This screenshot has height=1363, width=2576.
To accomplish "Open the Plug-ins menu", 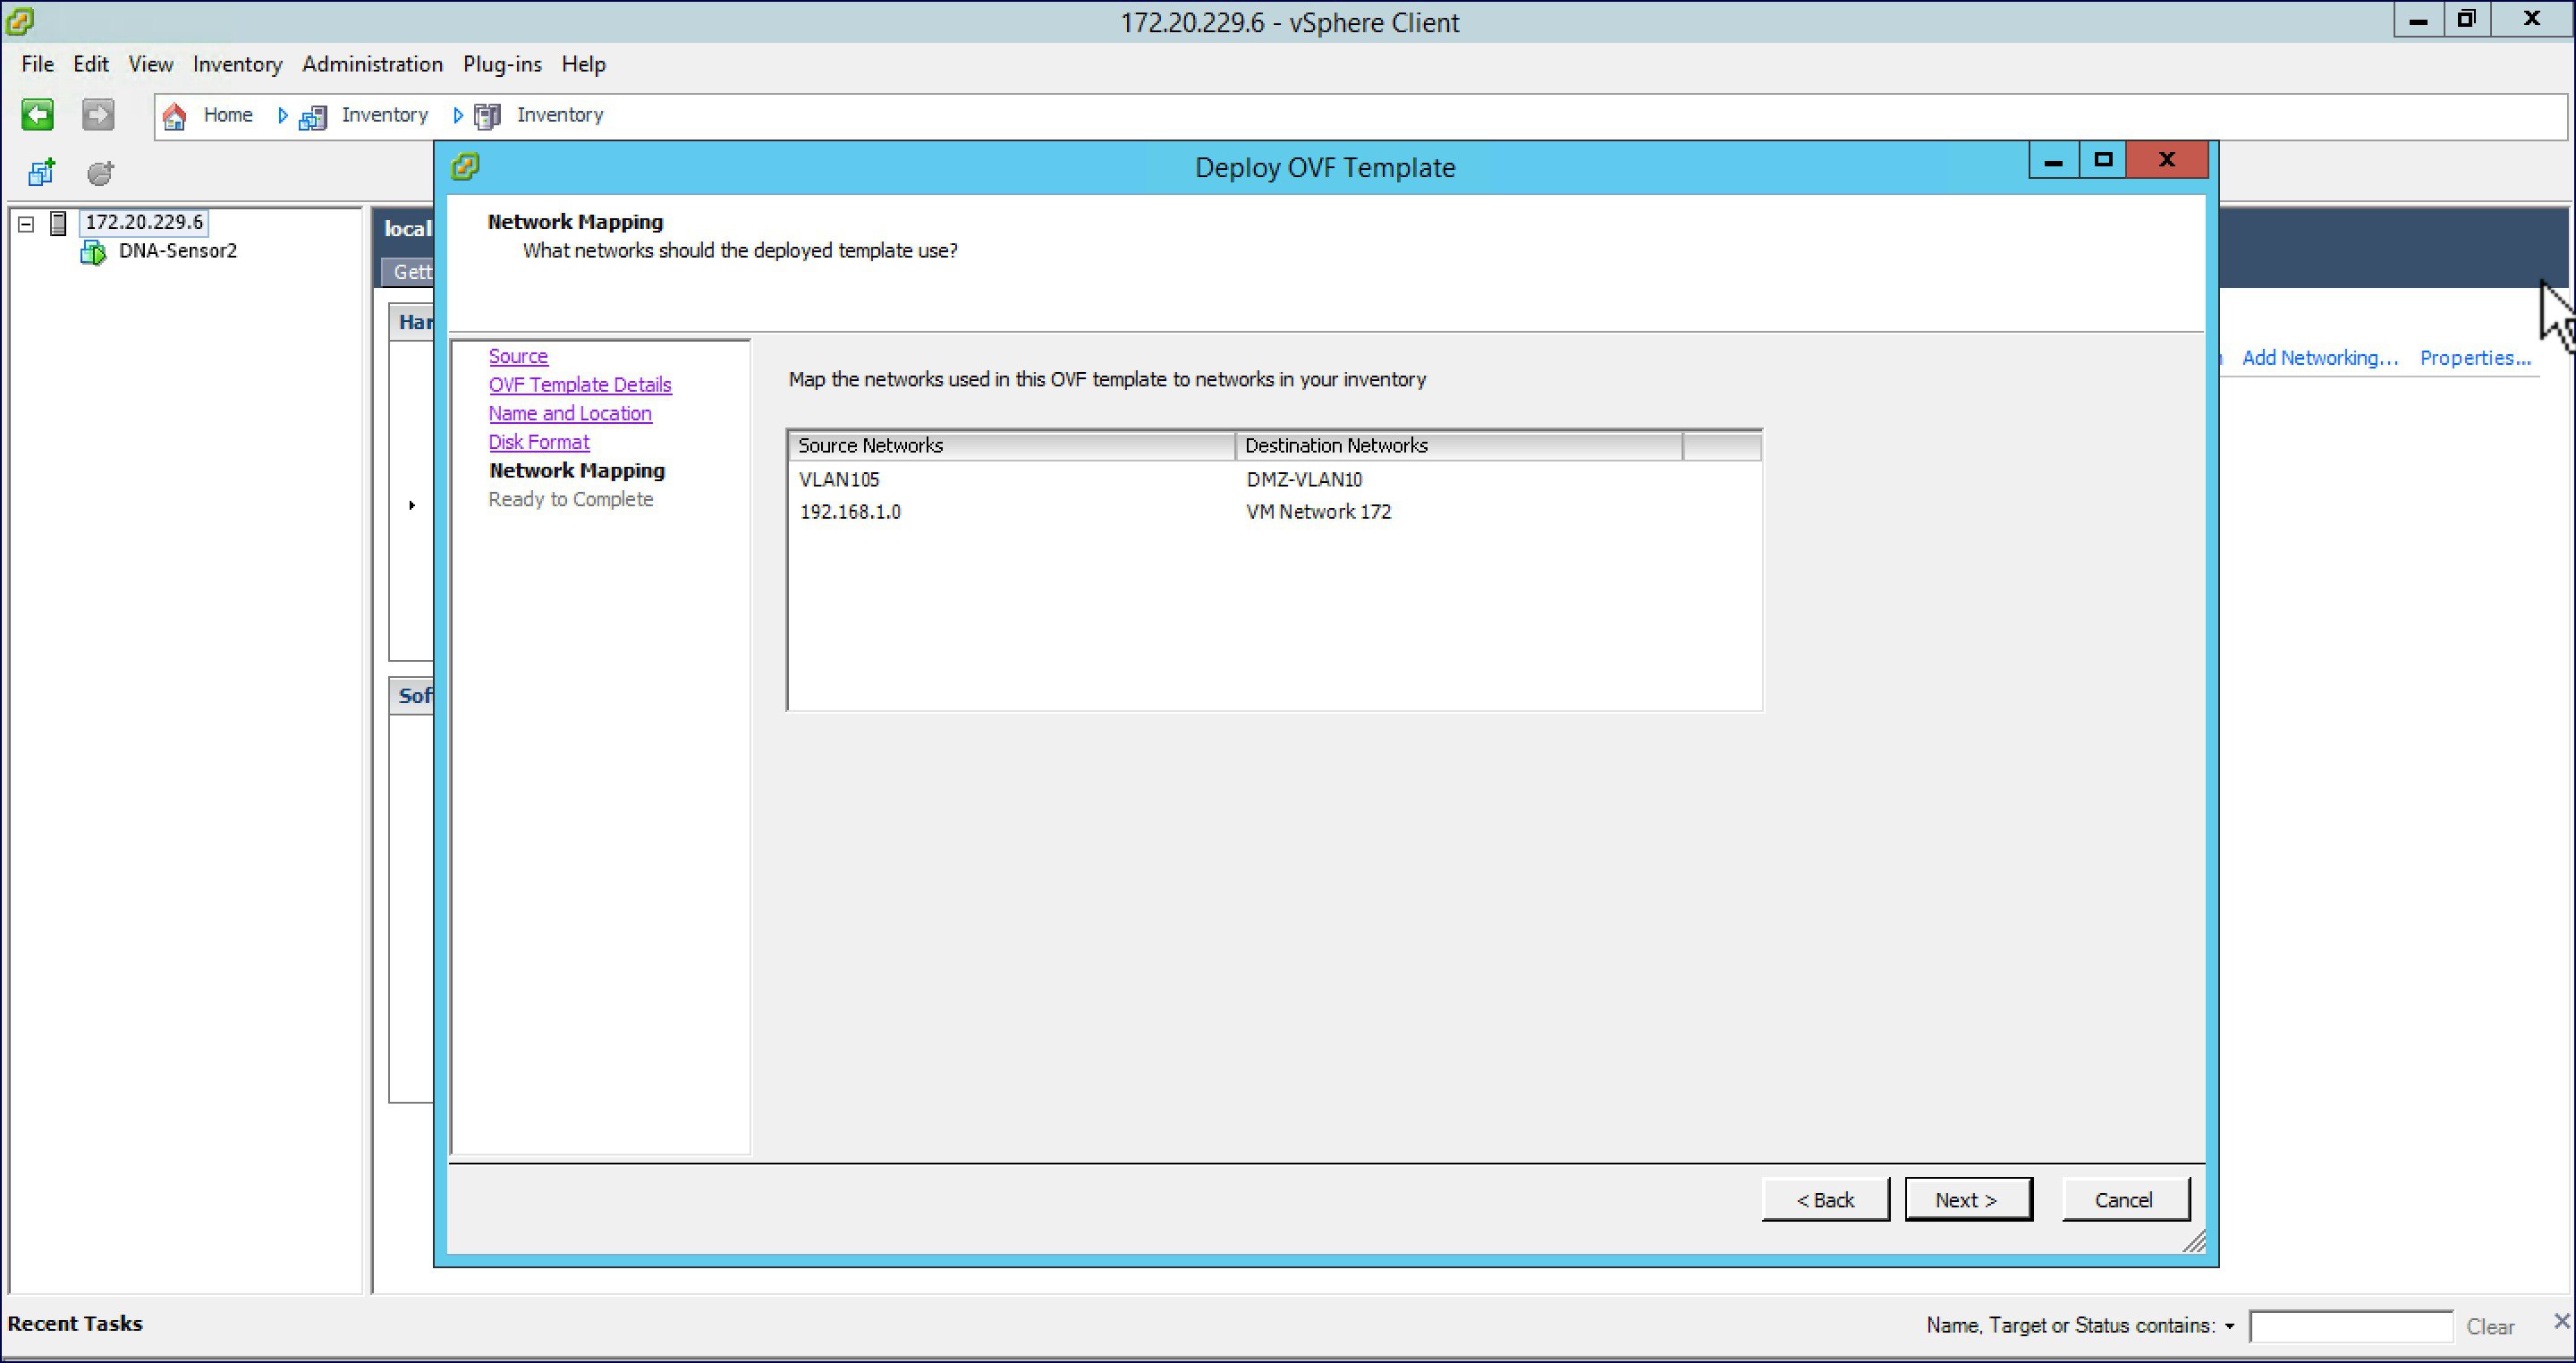I will [501, 64].
